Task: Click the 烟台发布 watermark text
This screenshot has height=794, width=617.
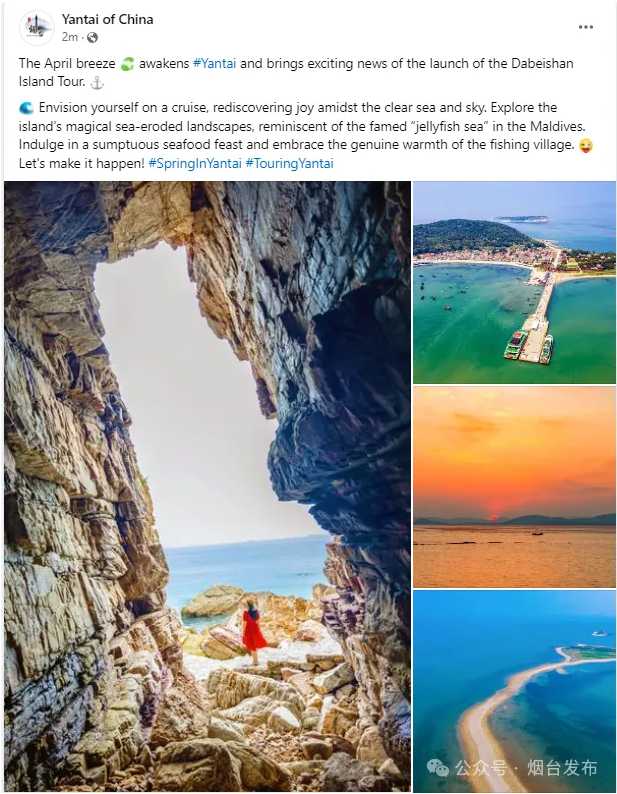Action: [x=562, y=768]
